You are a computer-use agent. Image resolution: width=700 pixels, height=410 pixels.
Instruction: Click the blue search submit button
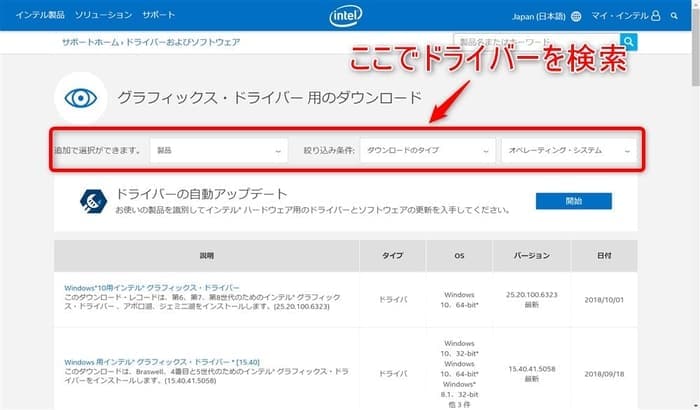click(629, 42)
